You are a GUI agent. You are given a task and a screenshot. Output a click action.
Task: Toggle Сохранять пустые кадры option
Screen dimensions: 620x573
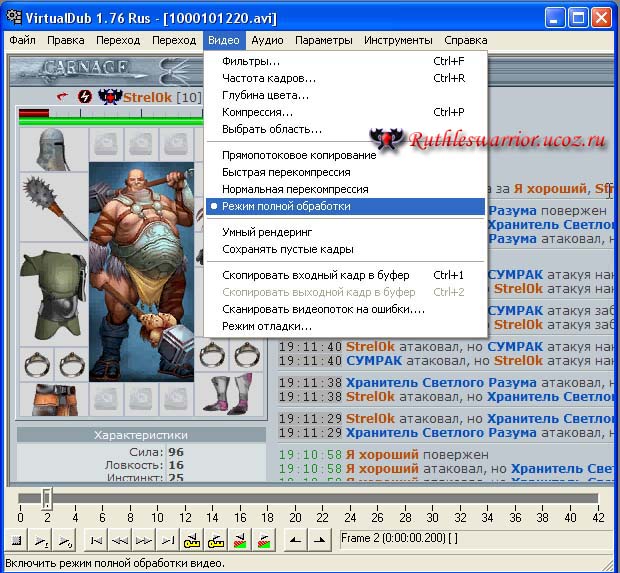click(345, 250)
